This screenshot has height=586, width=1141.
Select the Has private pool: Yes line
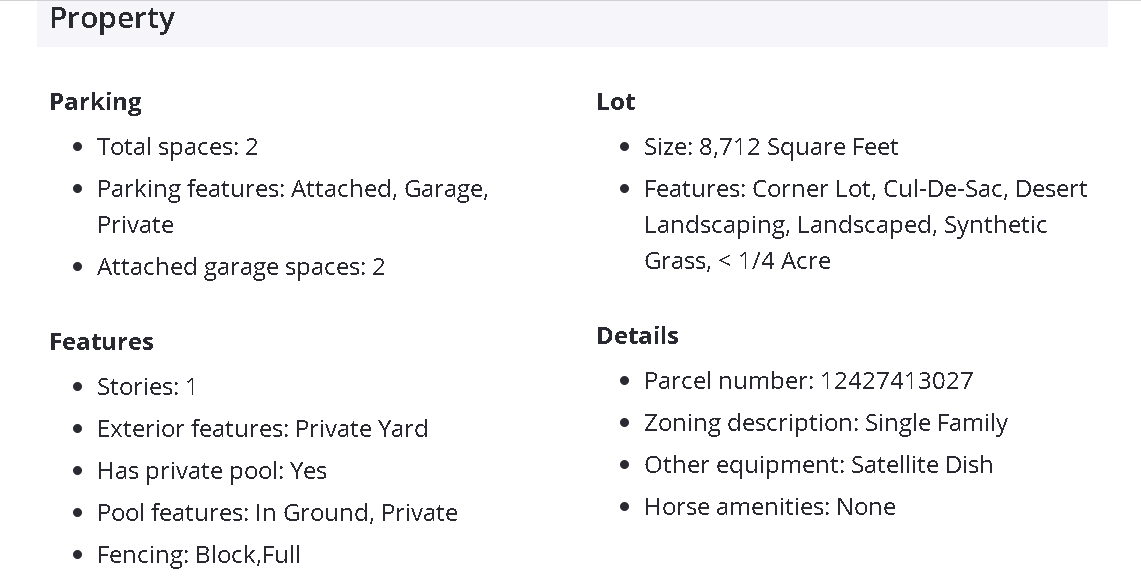click(211, 471)
